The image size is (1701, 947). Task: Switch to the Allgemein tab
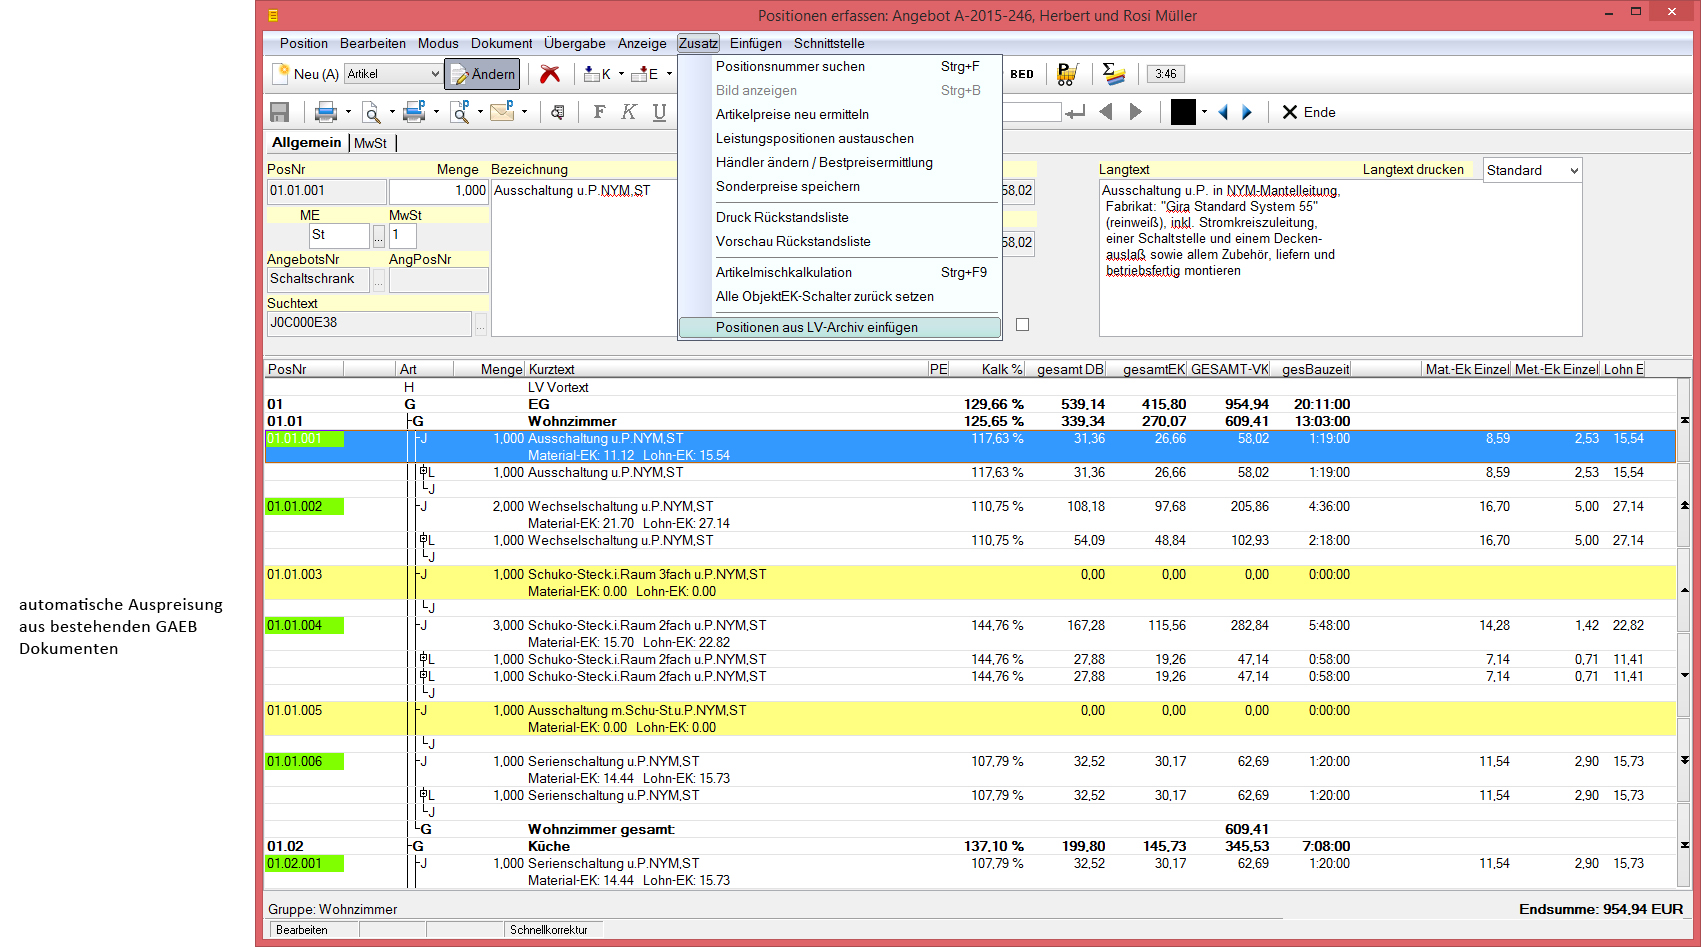(x=307, y=142)
